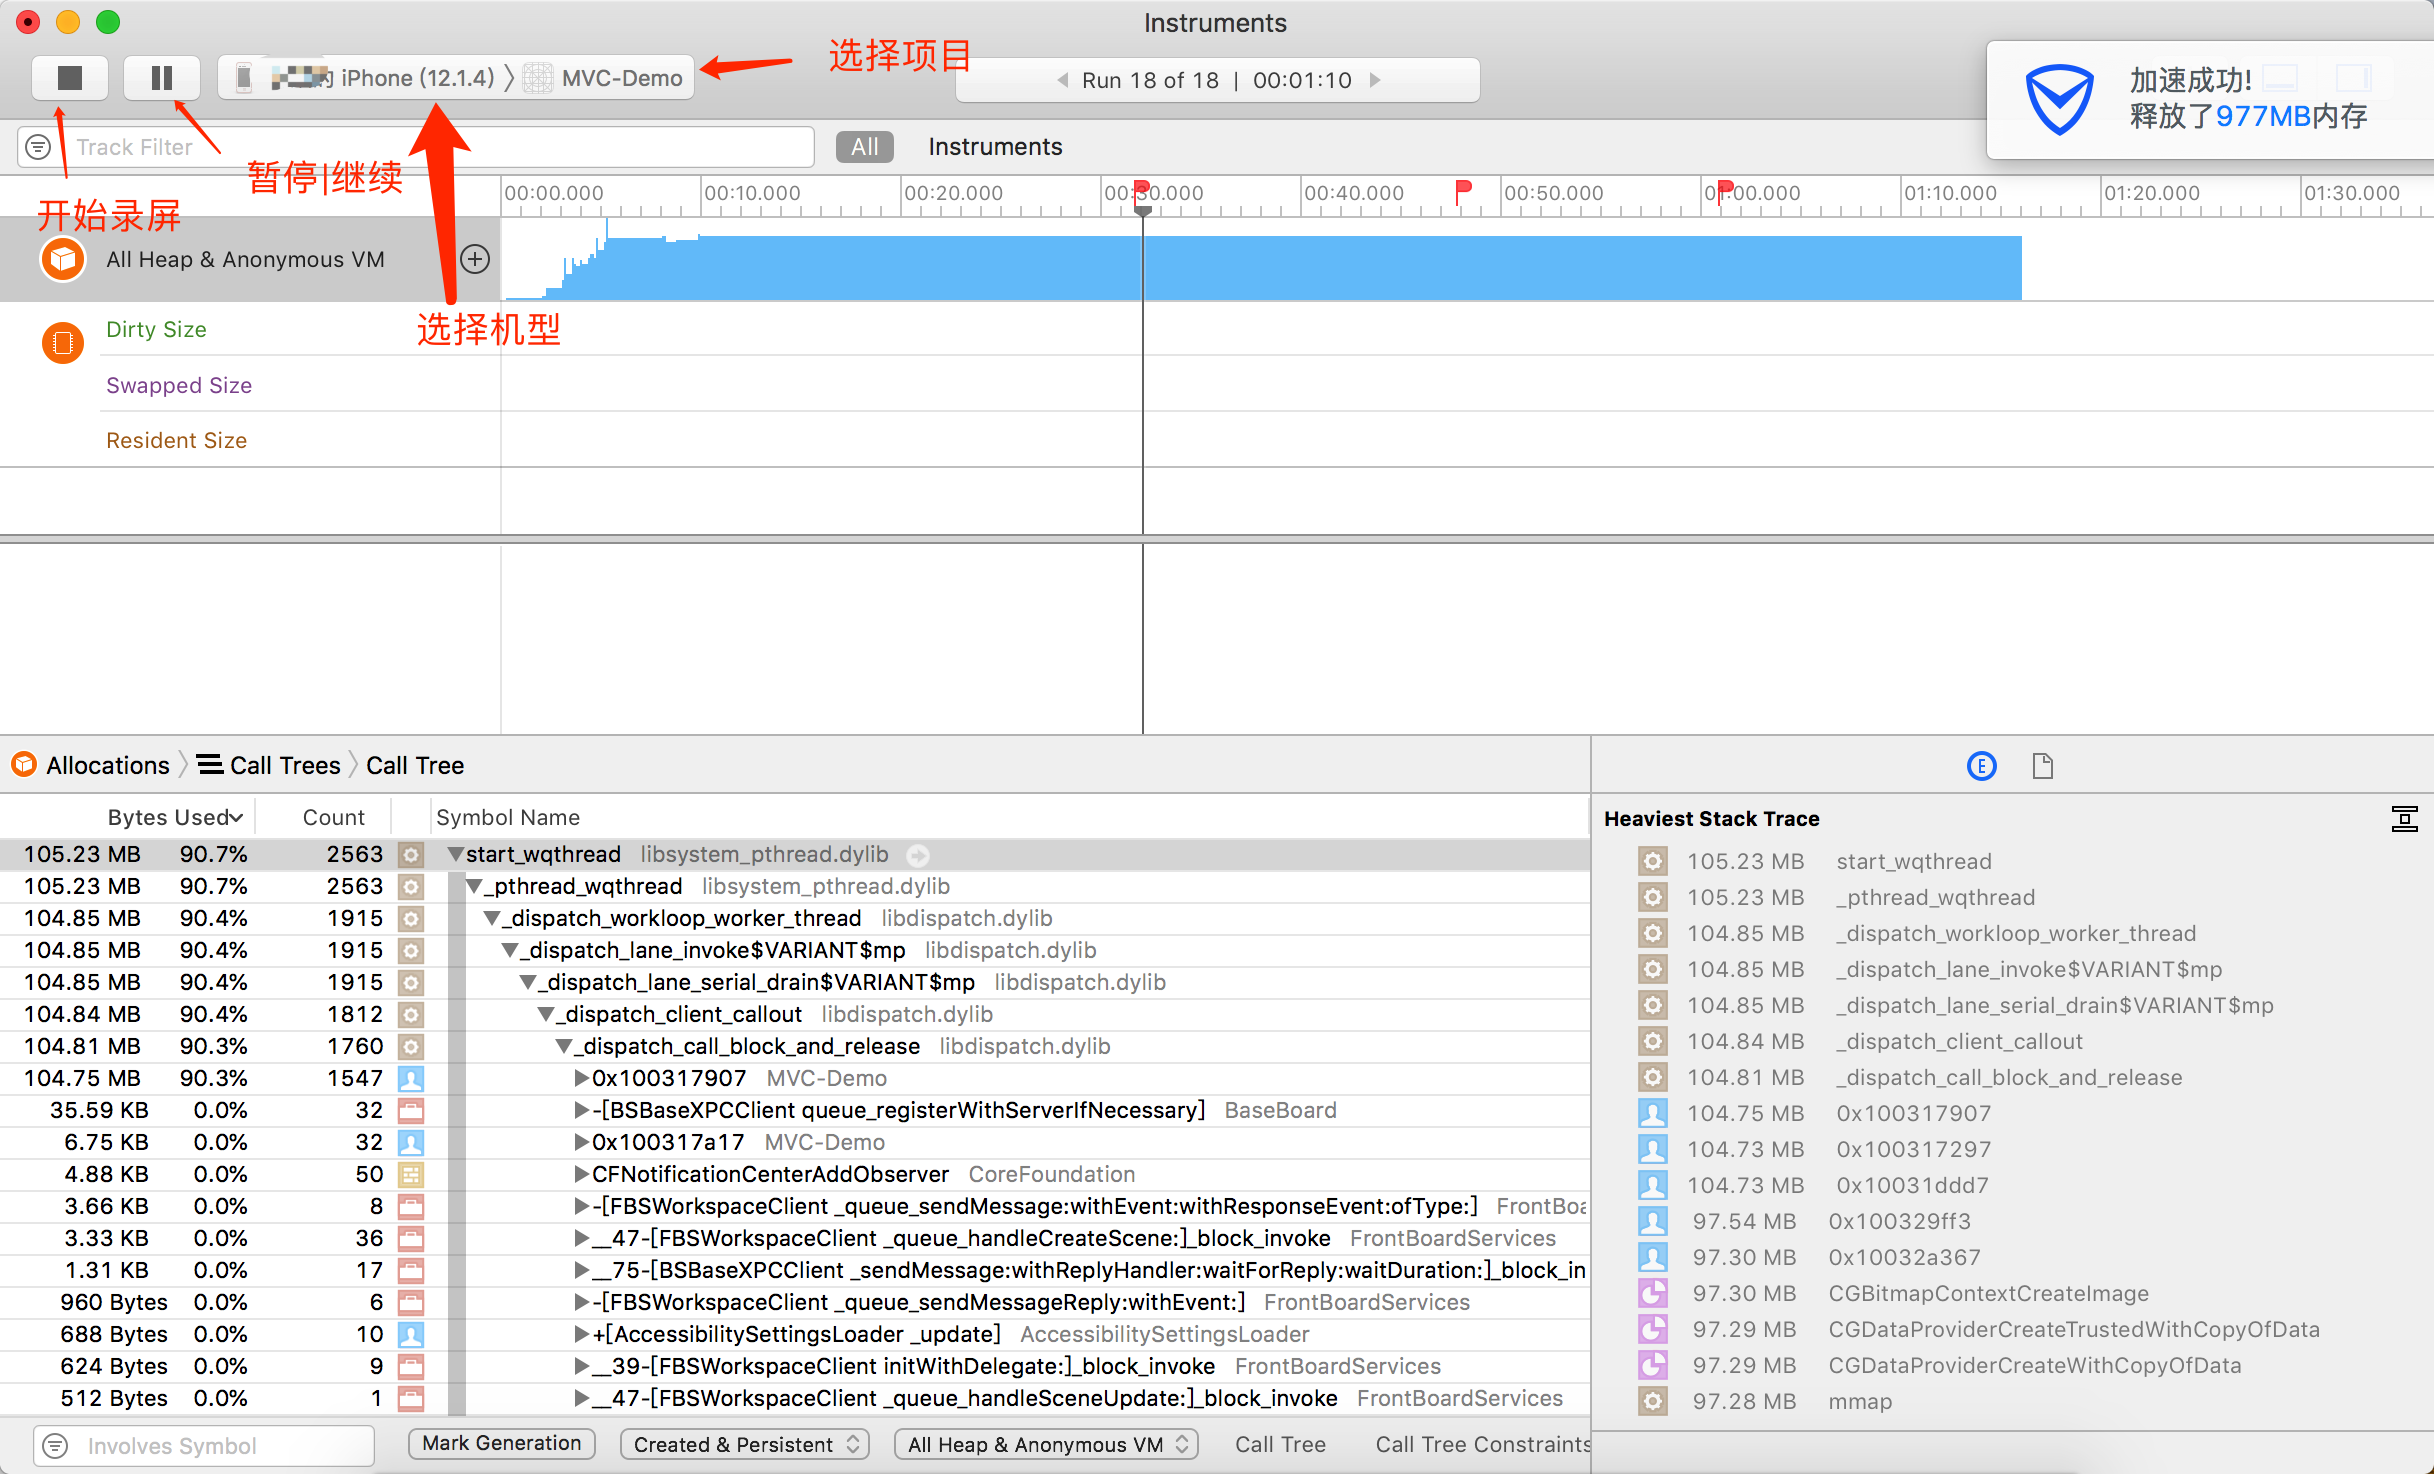Viewport: 2434px width, 1474px height.
Task: Click user icon beside 0x10031ddd7 frame
Action: pos(1653,1186)
